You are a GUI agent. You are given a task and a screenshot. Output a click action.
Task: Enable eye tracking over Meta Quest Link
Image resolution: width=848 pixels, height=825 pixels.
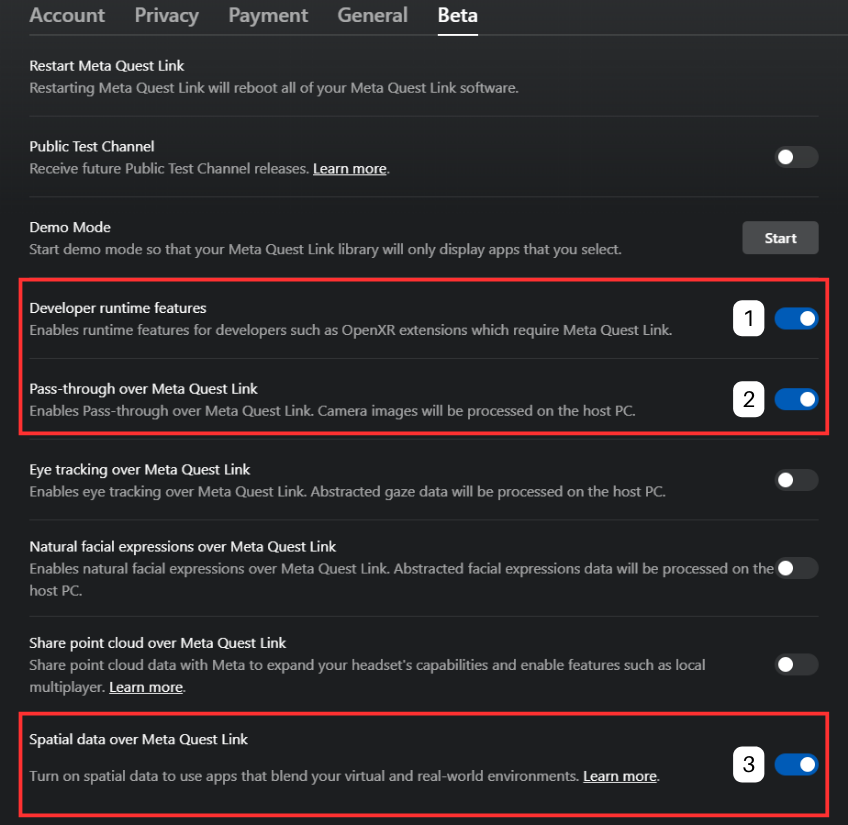(796, 480)
